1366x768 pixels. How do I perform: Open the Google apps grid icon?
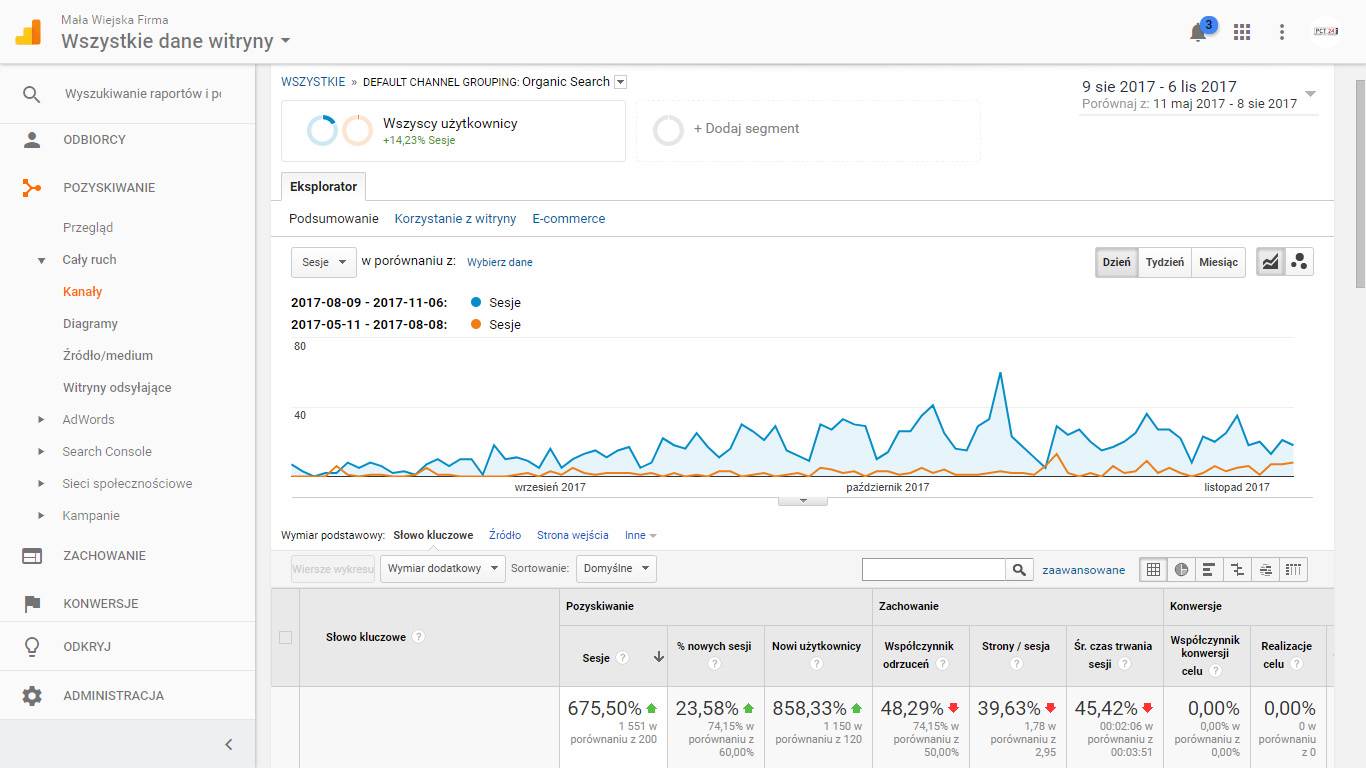(1242, 32)
